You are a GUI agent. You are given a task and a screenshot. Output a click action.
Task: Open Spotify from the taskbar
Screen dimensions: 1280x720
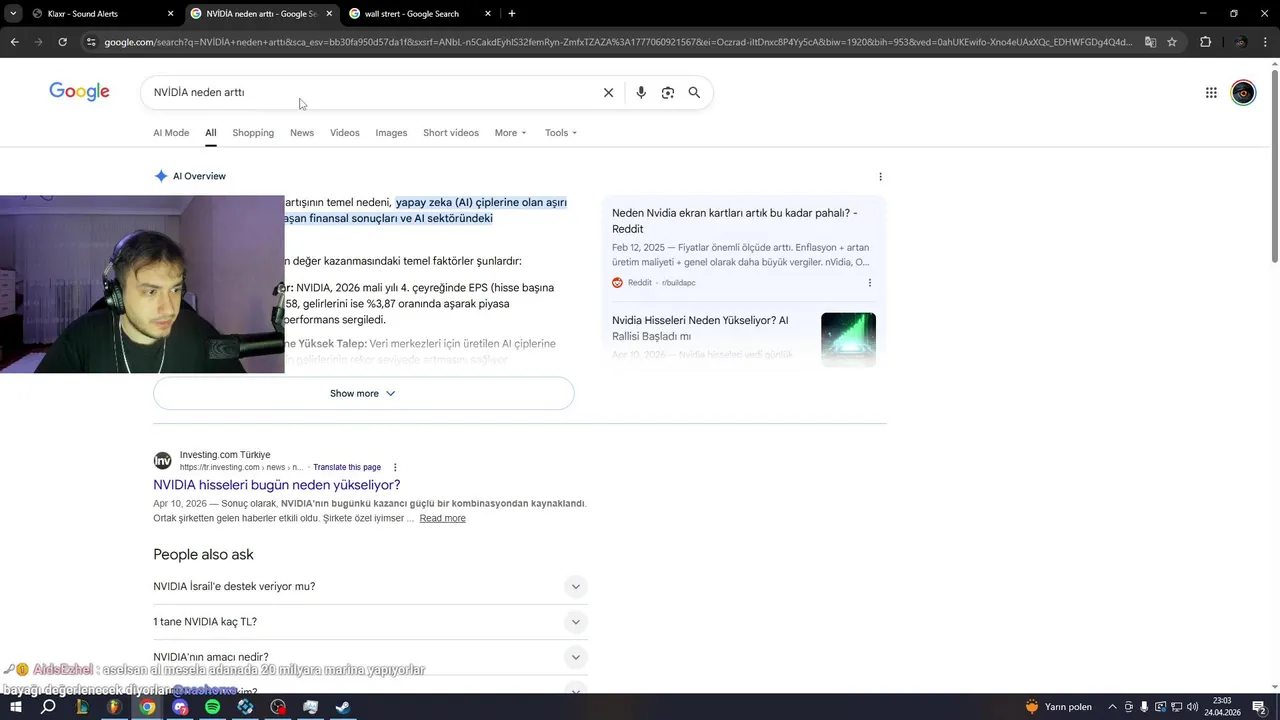click(x=212, y=707)
